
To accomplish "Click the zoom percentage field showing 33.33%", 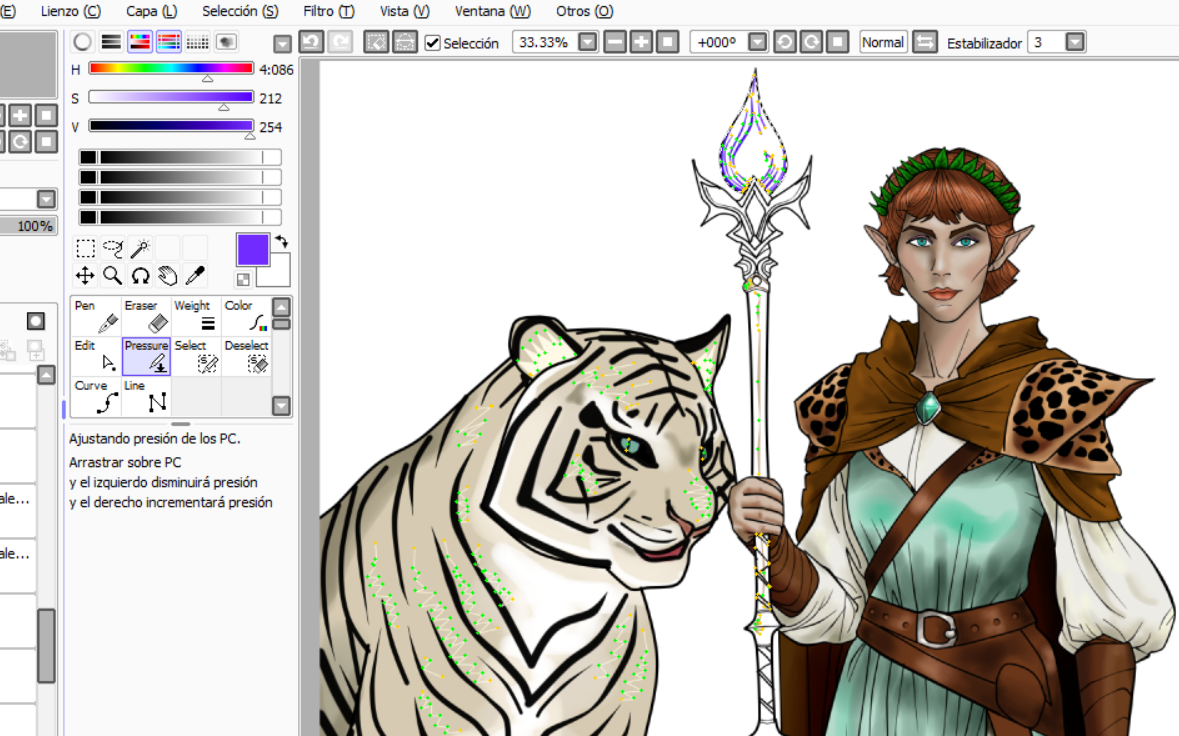I will [x=544, y=42].
